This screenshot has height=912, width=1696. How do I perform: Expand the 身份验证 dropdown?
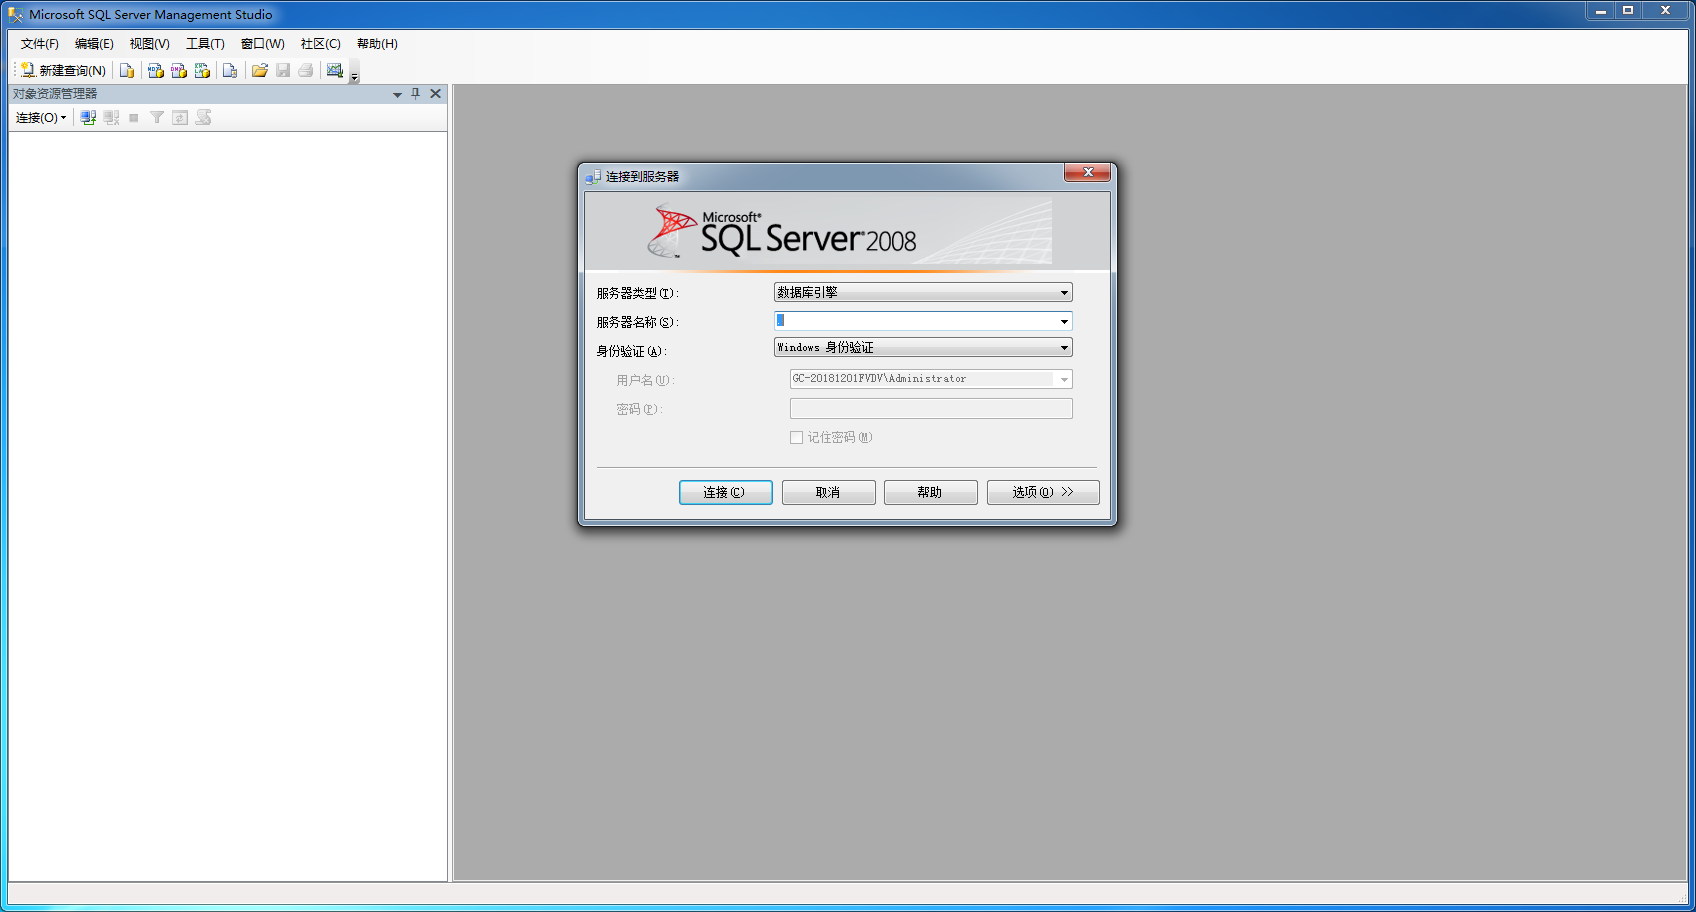1064,347
